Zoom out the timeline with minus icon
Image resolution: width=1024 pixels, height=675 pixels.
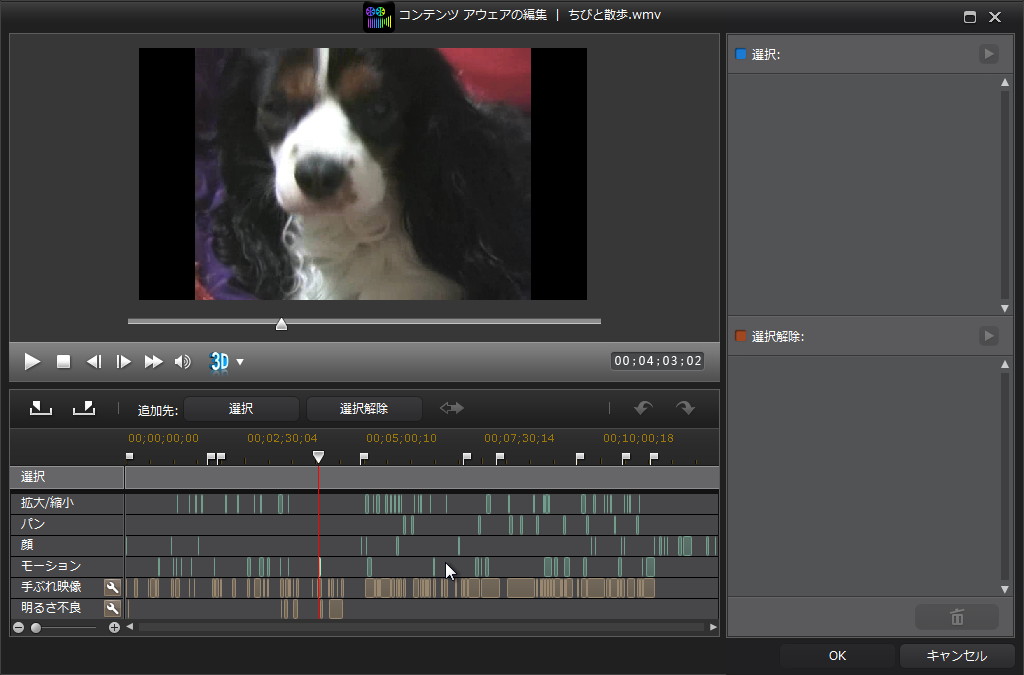pyautogui.click(x=18, y=627)
